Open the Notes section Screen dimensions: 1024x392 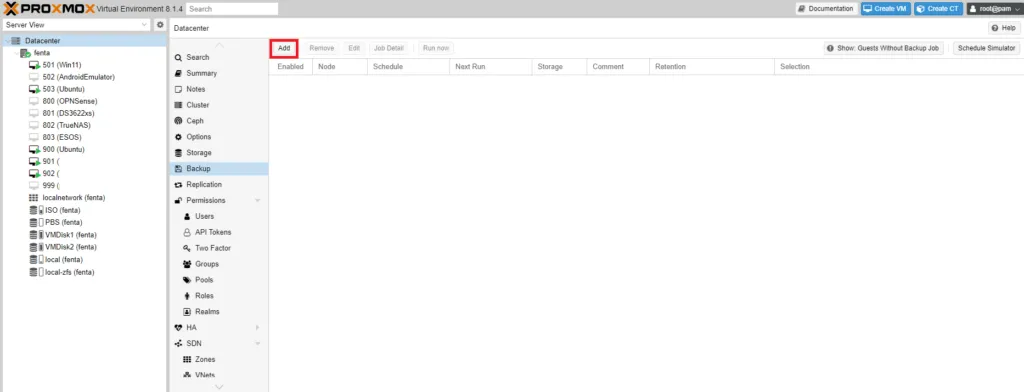tap(219, 89)
